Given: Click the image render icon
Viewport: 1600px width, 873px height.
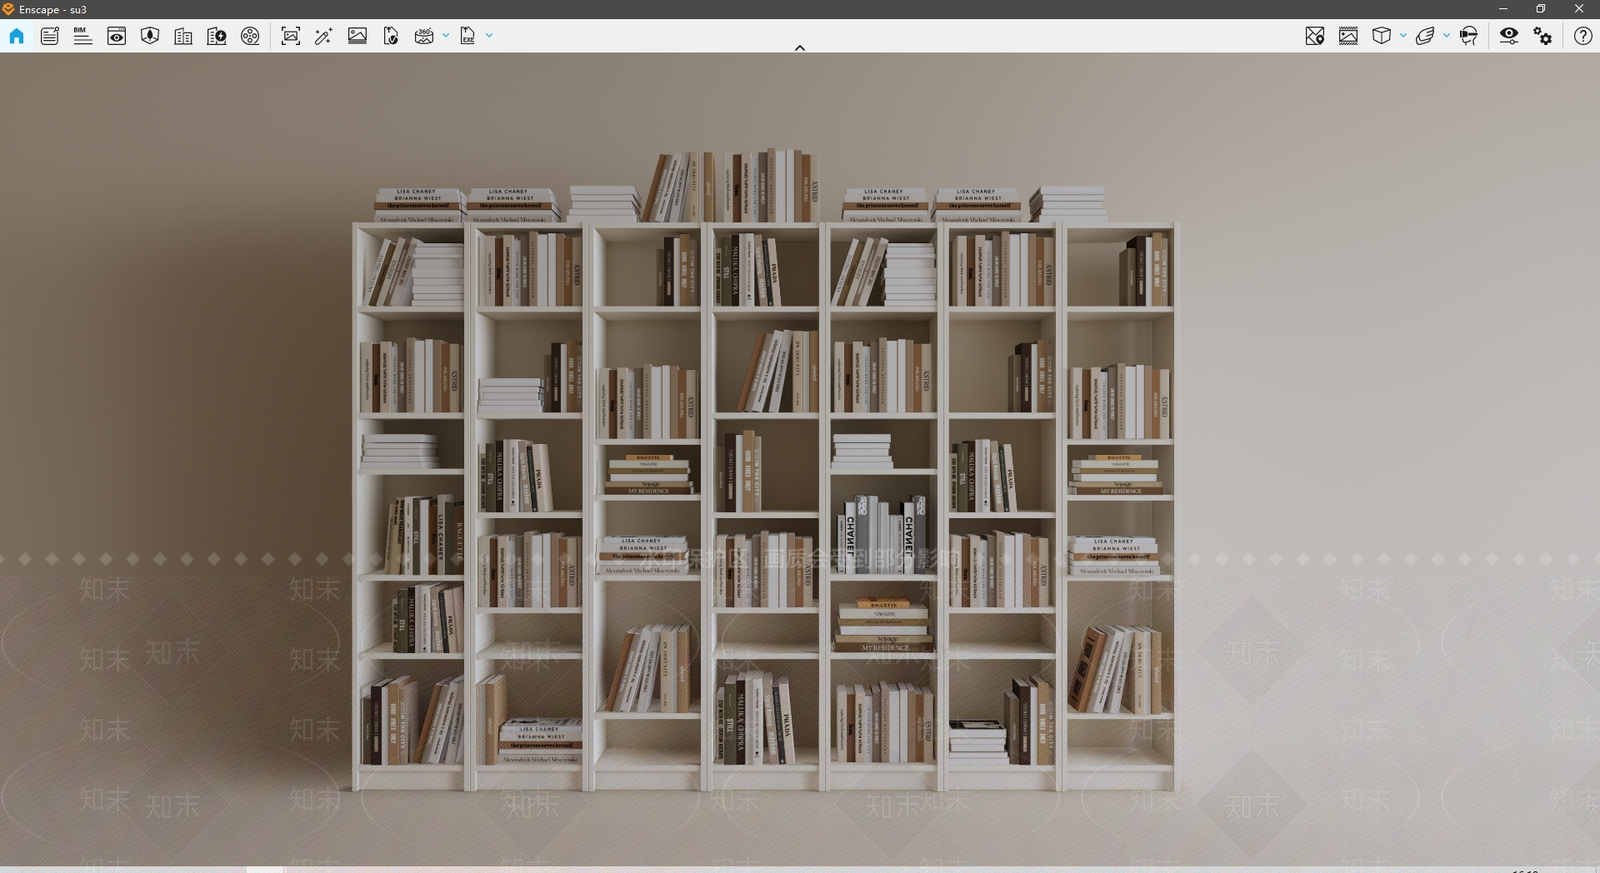Looking at the screenshot, I should pyautogui.click(x=357, y=36).
